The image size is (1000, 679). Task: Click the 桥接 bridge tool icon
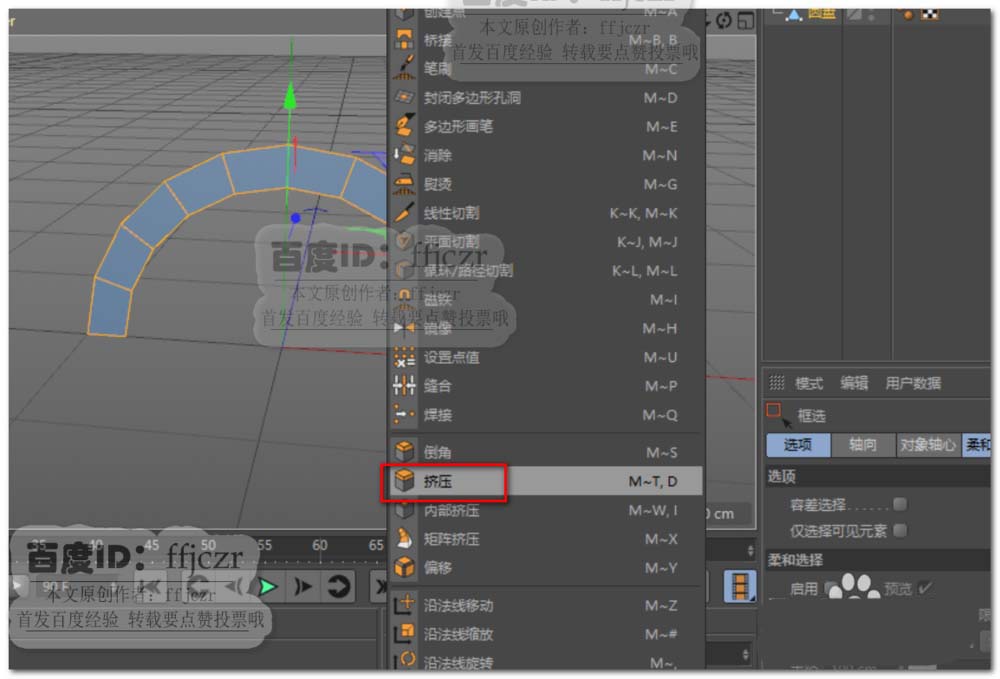point(404,40)
